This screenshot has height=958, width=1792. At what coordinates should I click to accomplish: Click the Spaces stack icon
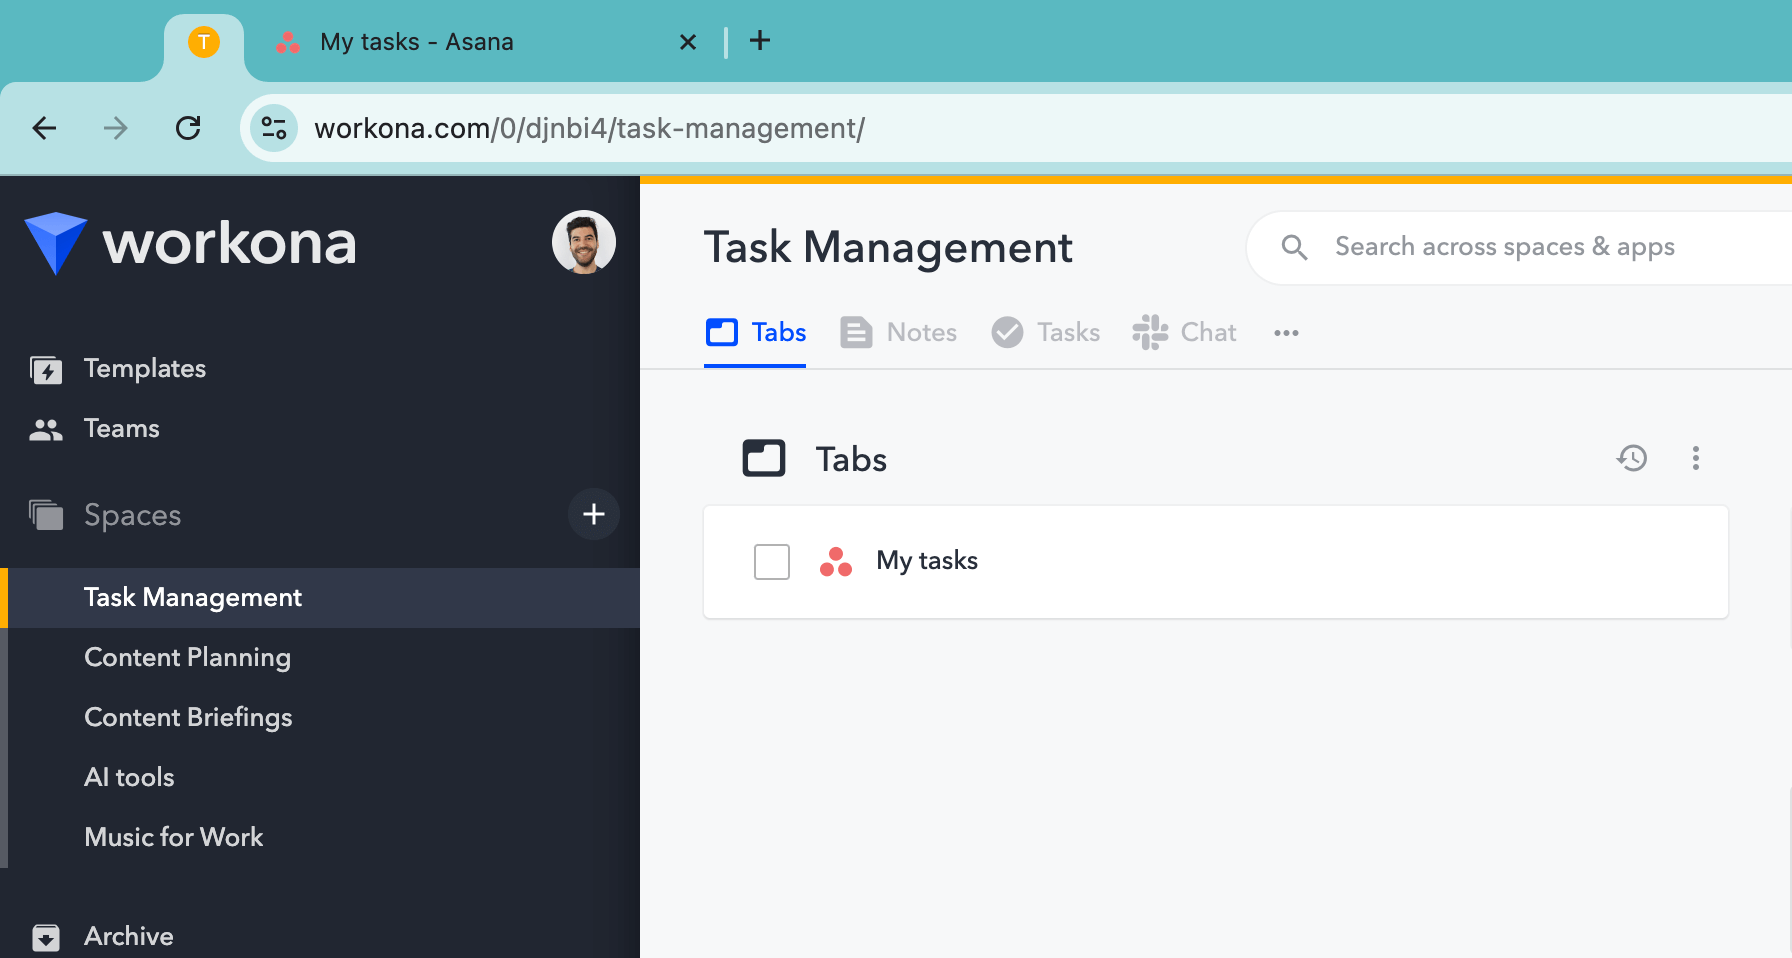click(x=46, y=515)
